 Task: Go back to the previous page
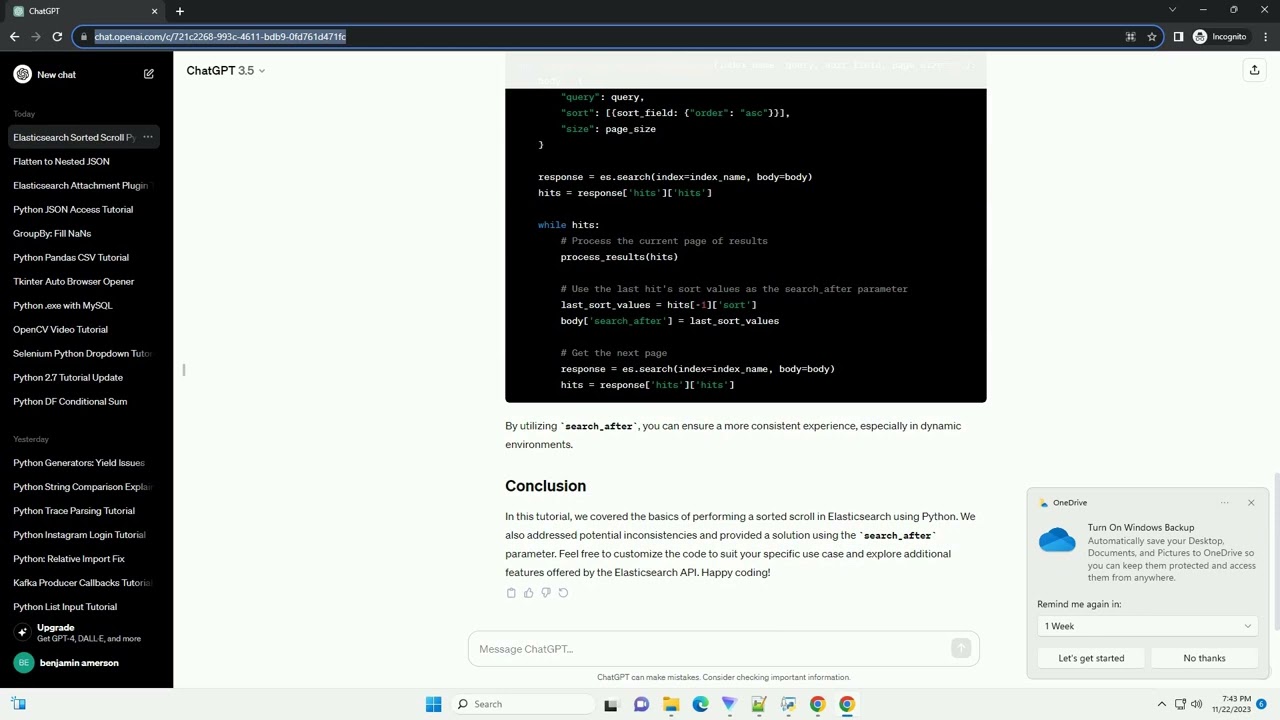point(14,37)
